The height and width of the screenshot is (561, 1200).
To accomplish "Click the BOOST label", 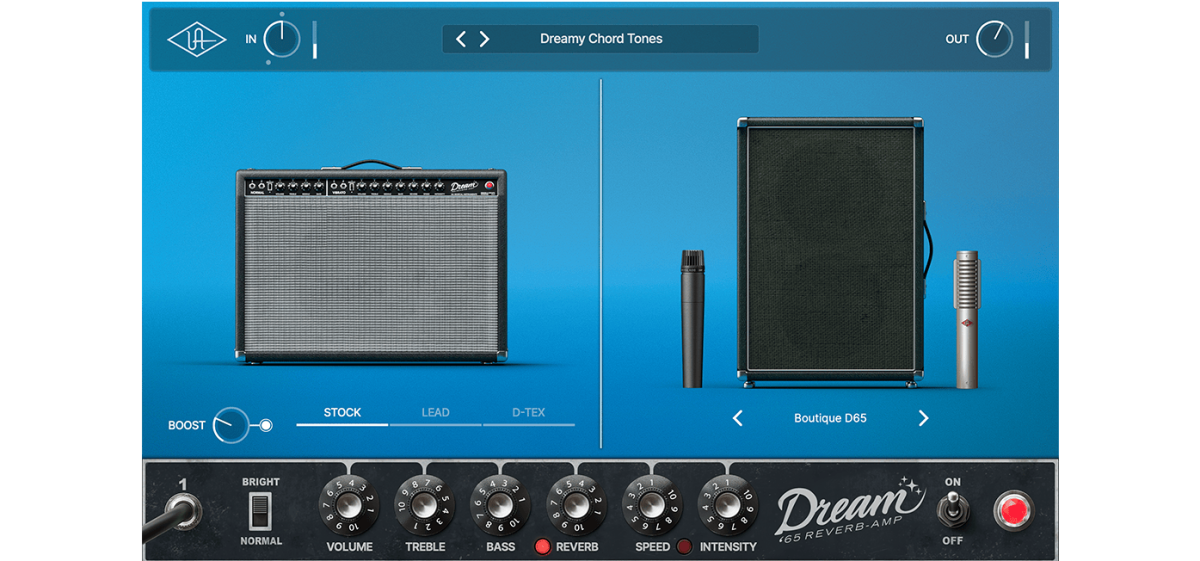I will coord(187,425).
